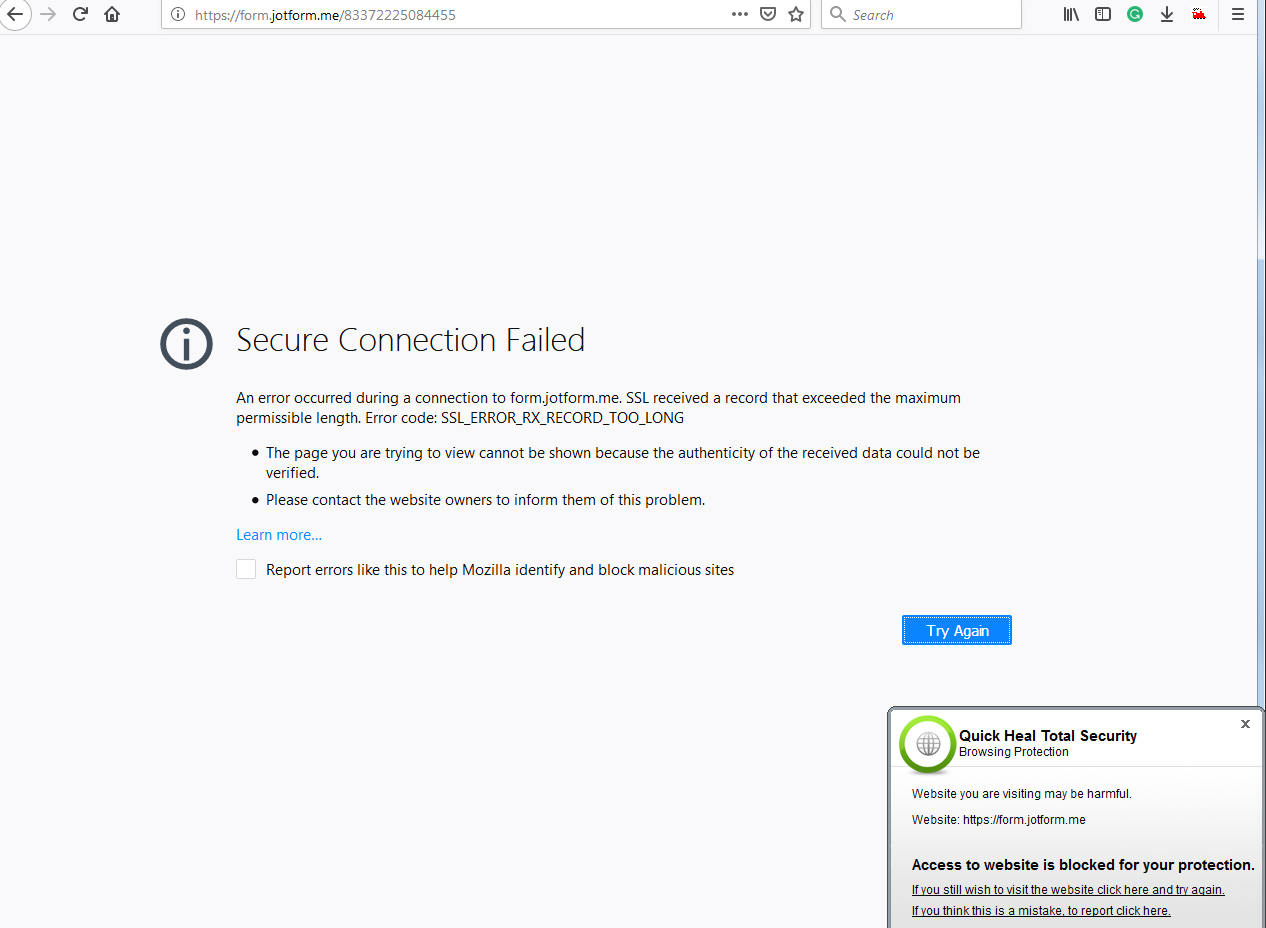Open the Firefox home page
1266x928 pixels.
[112, 14]
